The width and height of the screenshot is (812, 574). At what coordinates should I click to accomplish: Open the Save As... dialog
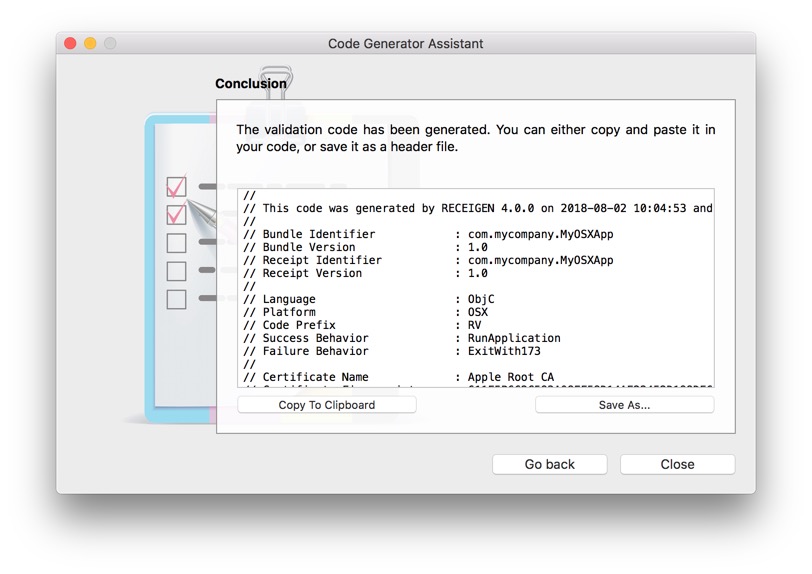(624, 405)
